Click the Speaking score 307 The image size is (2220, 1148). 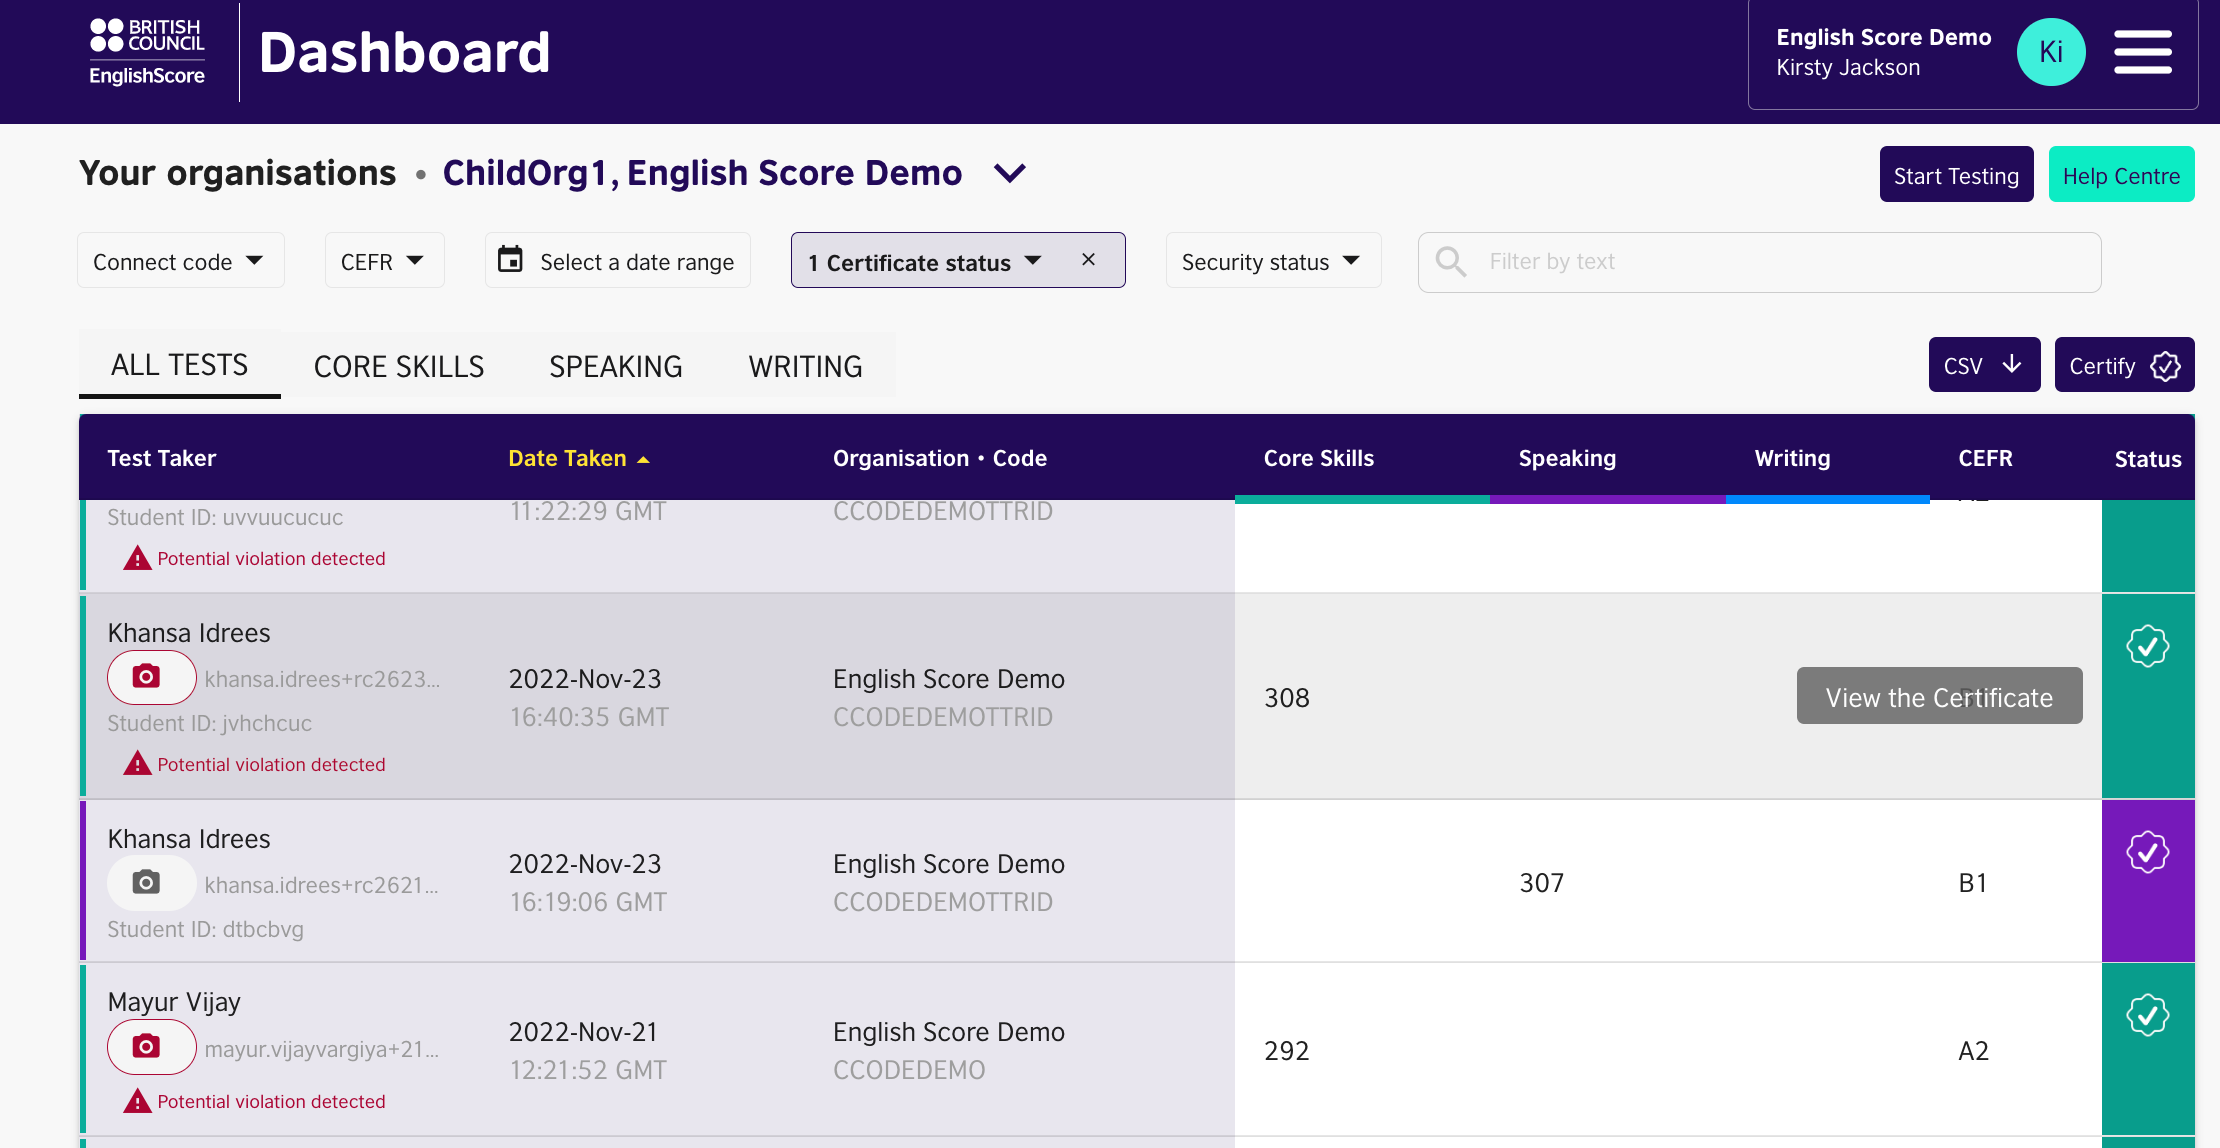(1542, 883)
